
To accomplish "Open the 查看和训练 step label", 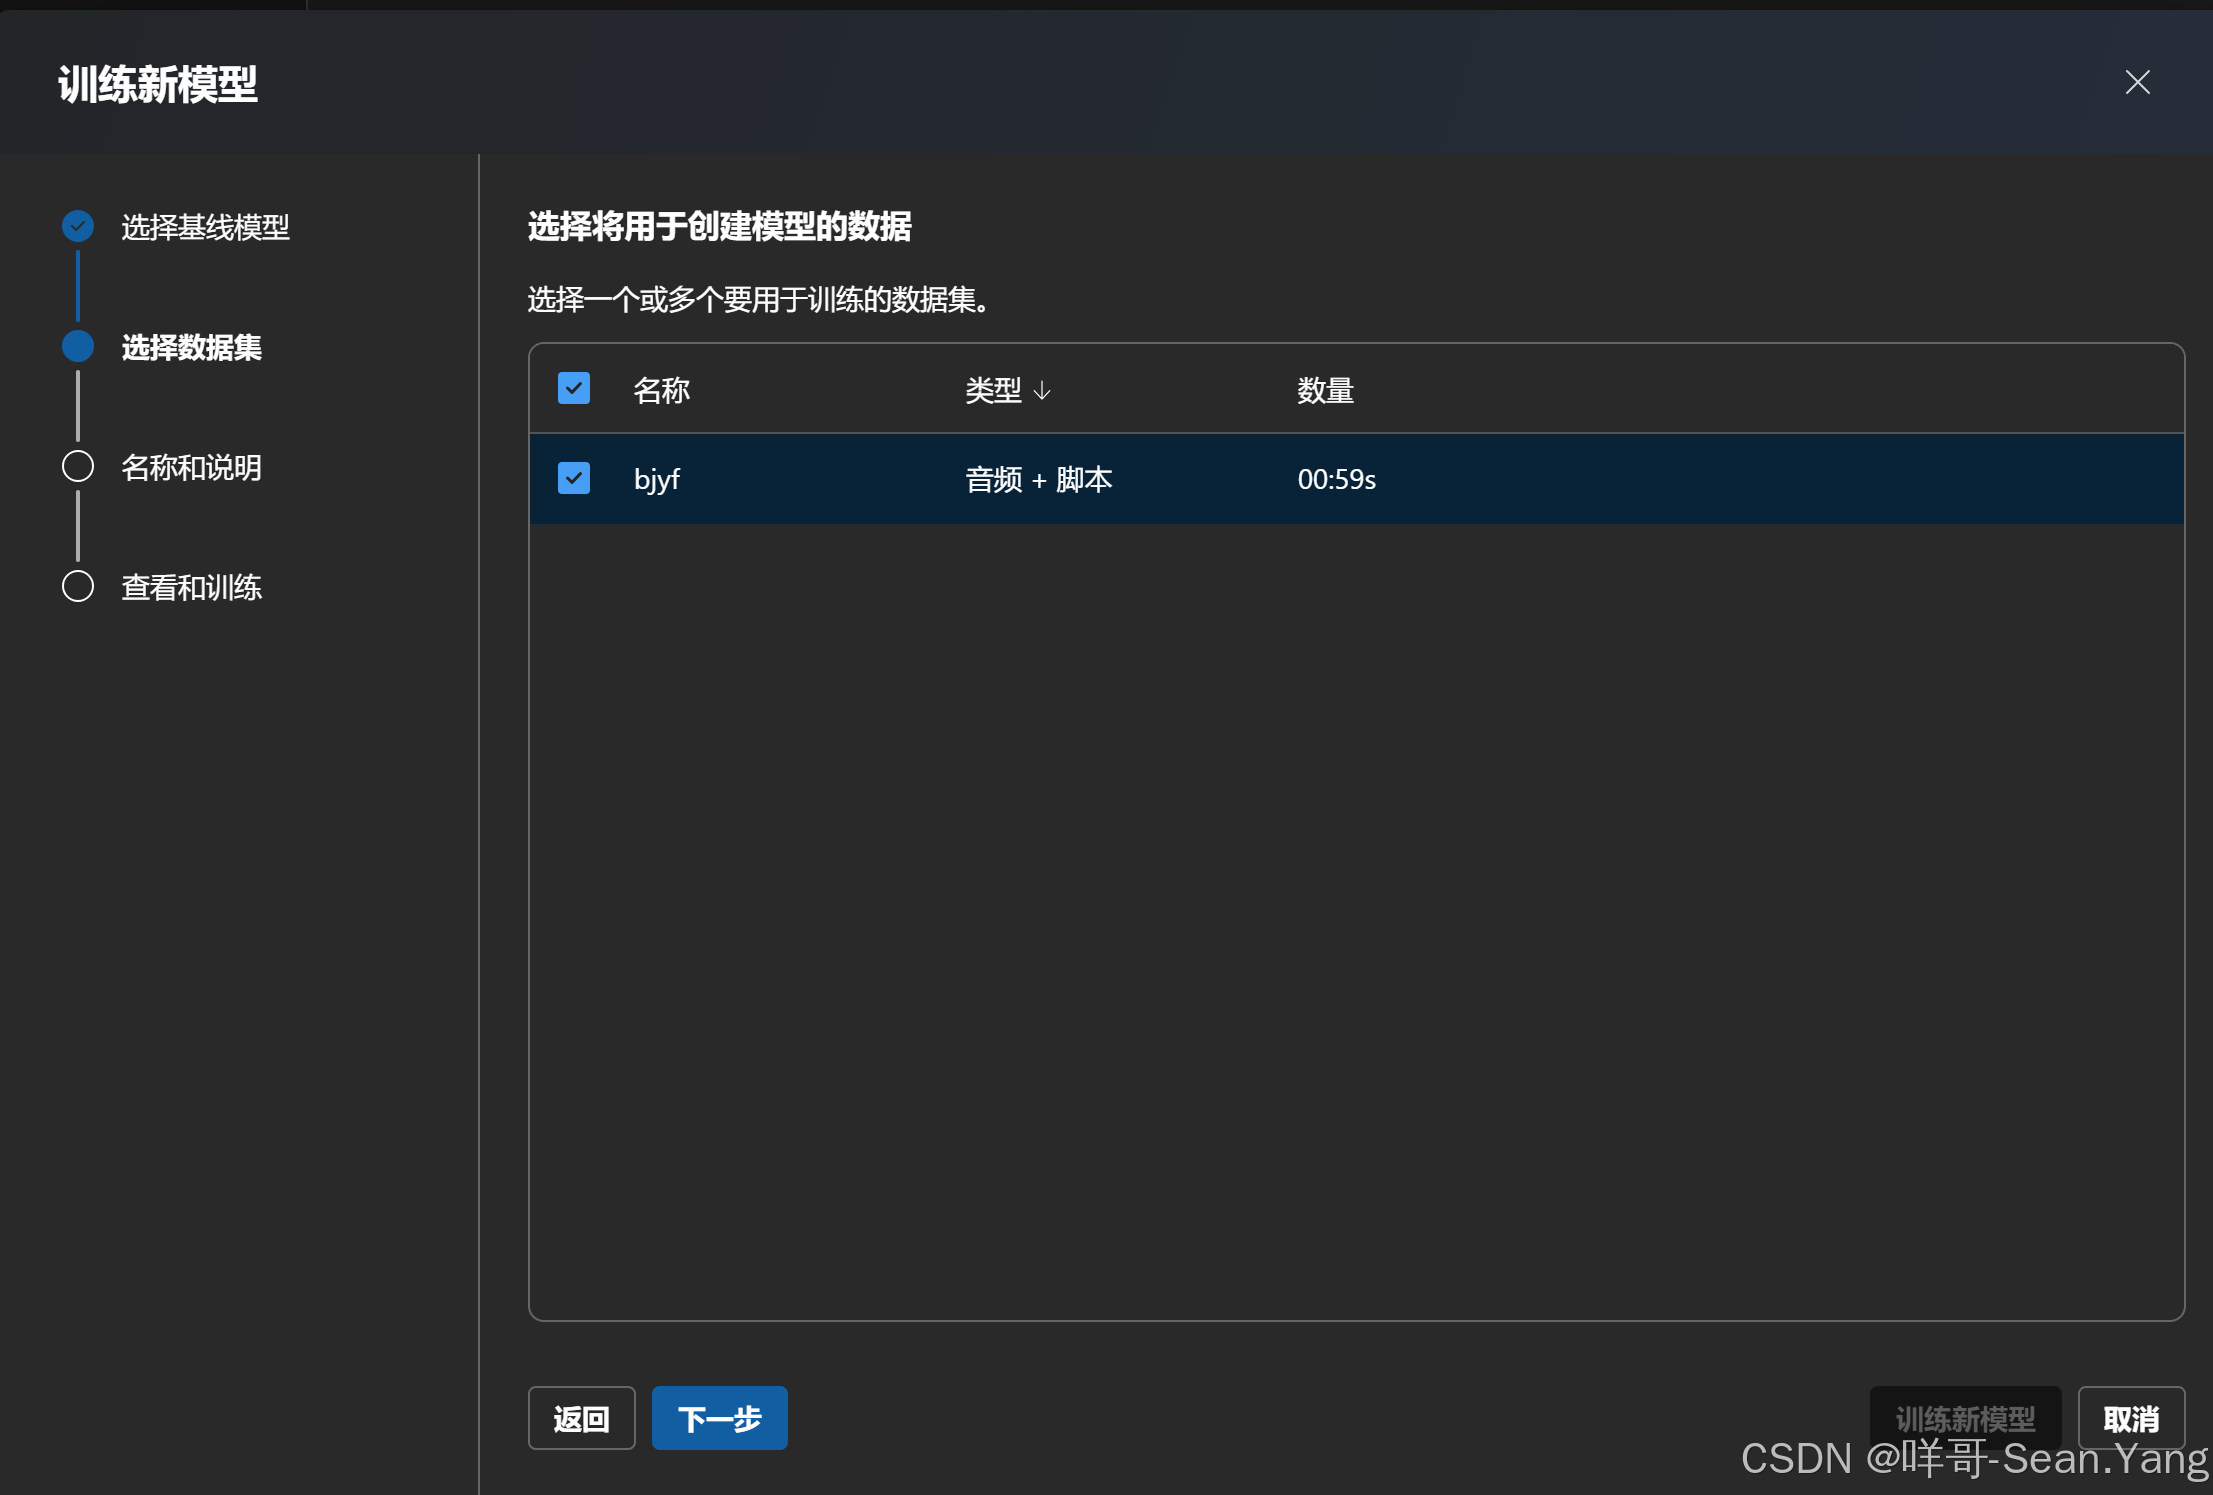I will (x=191, y=587).
